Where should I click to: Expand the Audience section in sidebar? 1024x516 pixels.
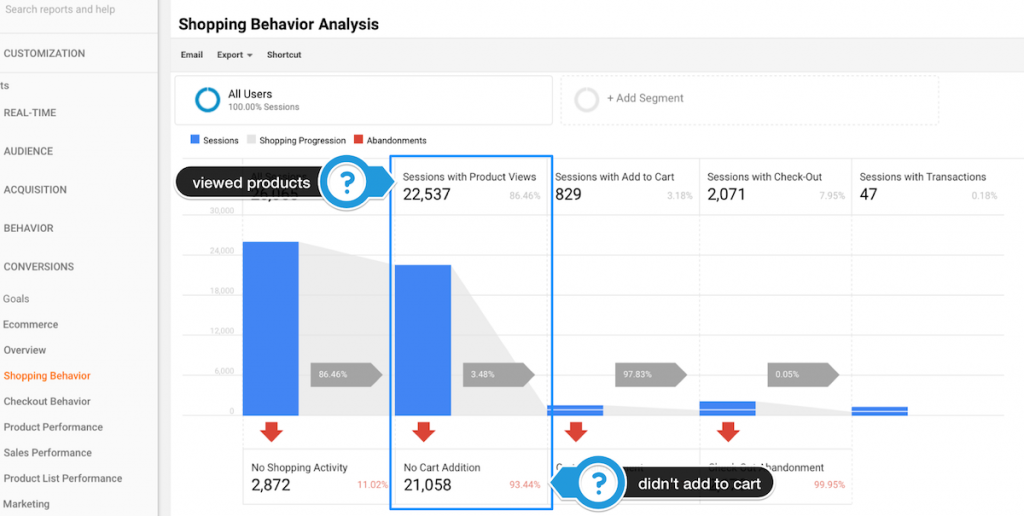tap(28, 151)
